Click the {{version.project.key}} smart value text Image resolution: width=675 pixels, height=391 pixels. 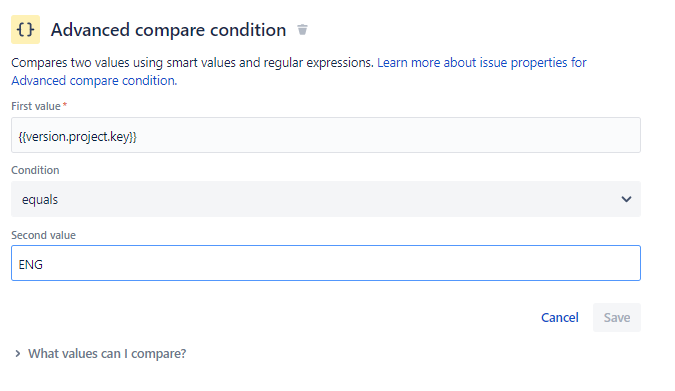click(77, 137)
